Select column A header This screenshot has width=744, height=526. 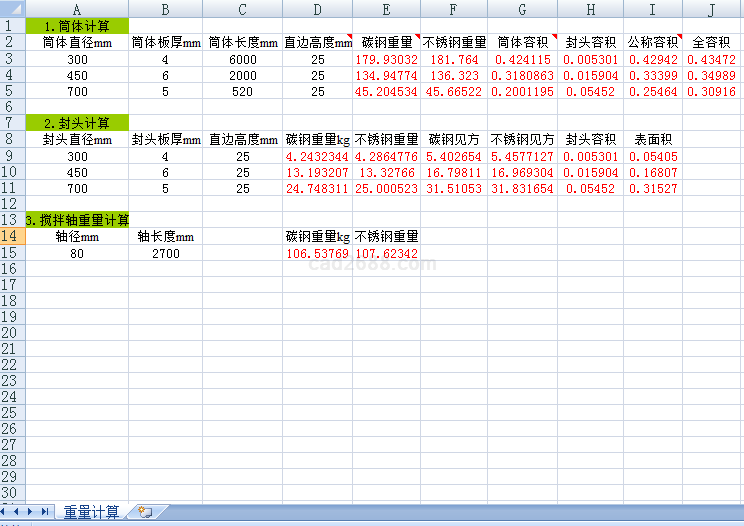[x=77, y=9]
